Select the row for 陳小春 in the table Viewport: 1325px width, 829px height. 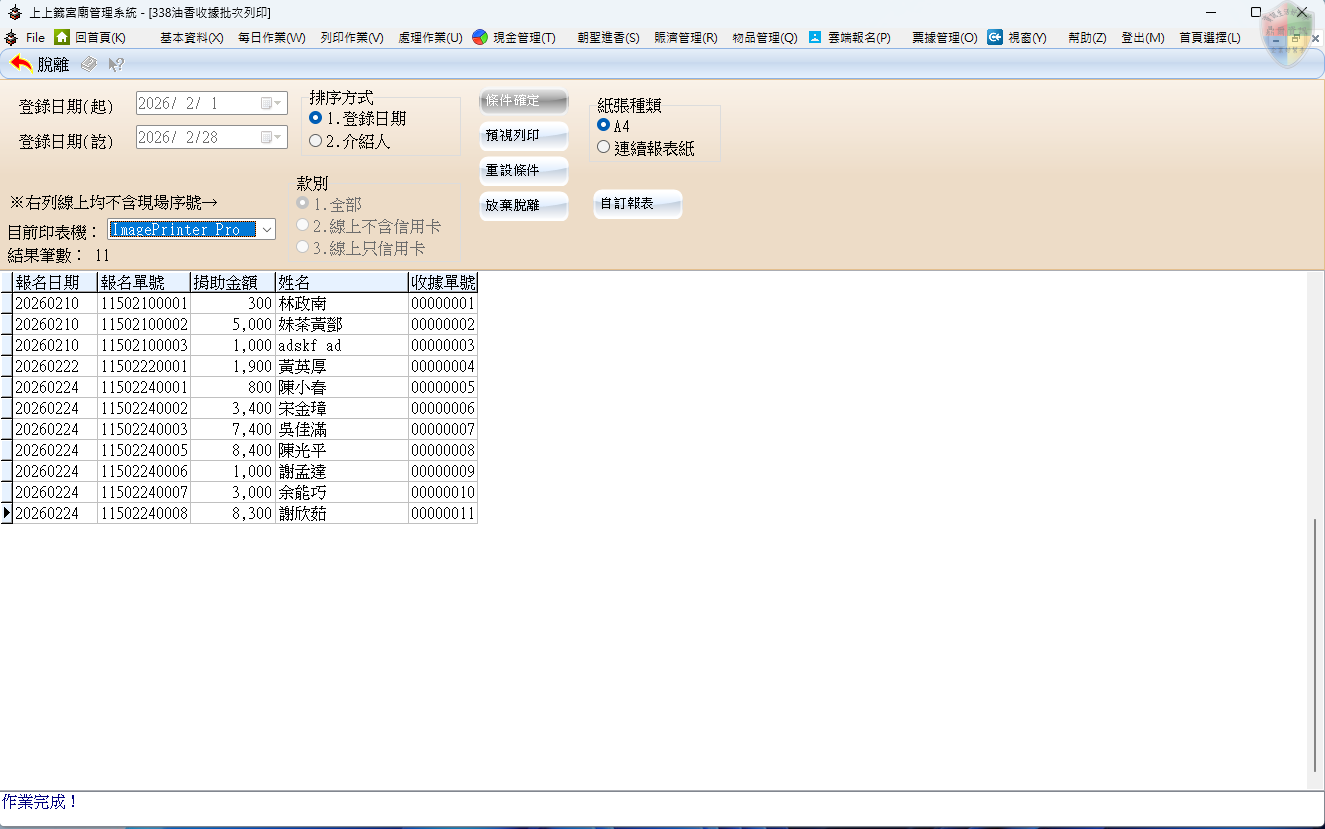click(302, 388)
